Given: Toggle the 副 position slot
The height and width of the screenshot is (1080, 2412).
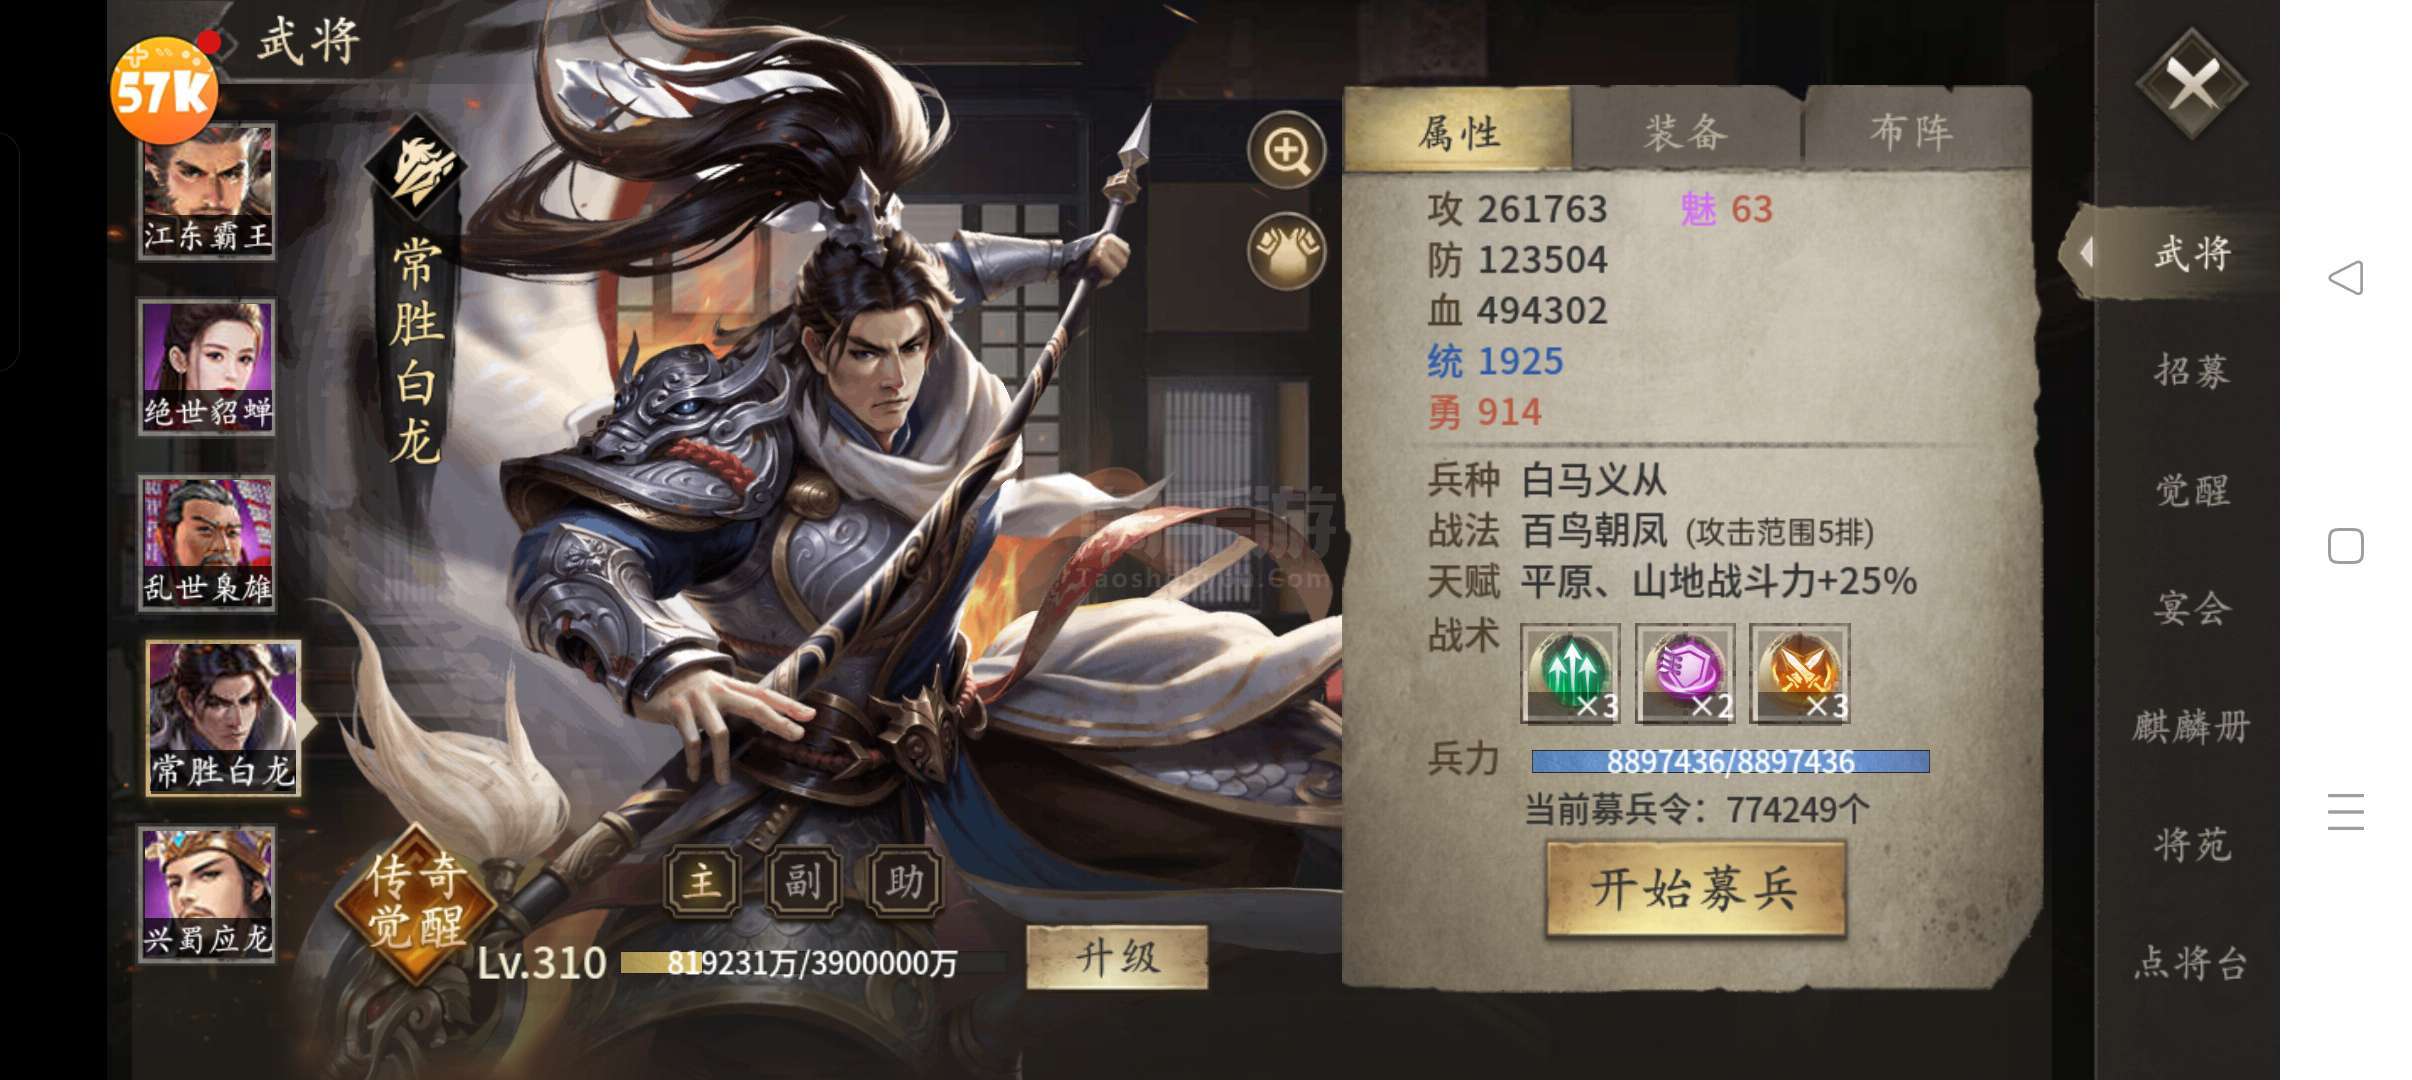Looking at the screenshot, I should (803, 881).
